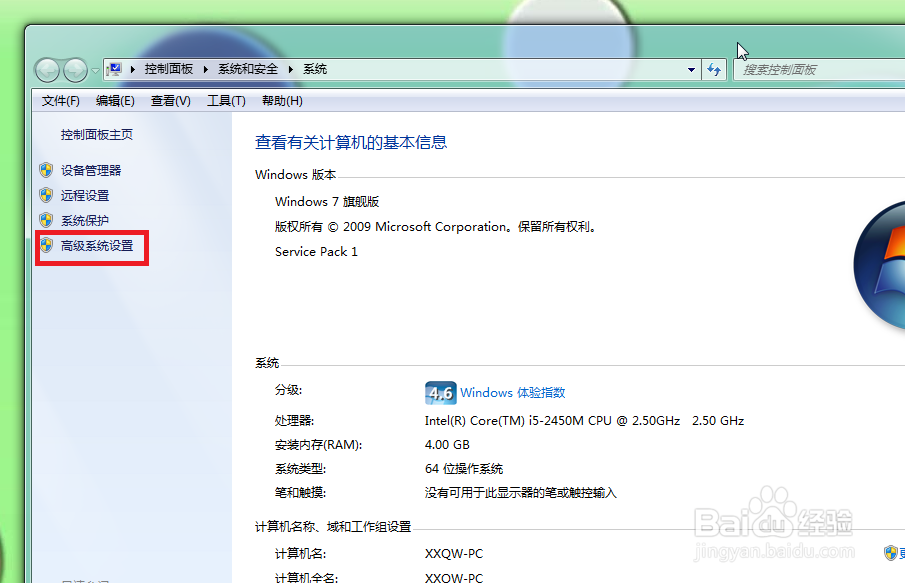Click the 64 位操作系统 value
Image resolution: width=905 pixels, height=583 pixels.
(x=464, y=469)
